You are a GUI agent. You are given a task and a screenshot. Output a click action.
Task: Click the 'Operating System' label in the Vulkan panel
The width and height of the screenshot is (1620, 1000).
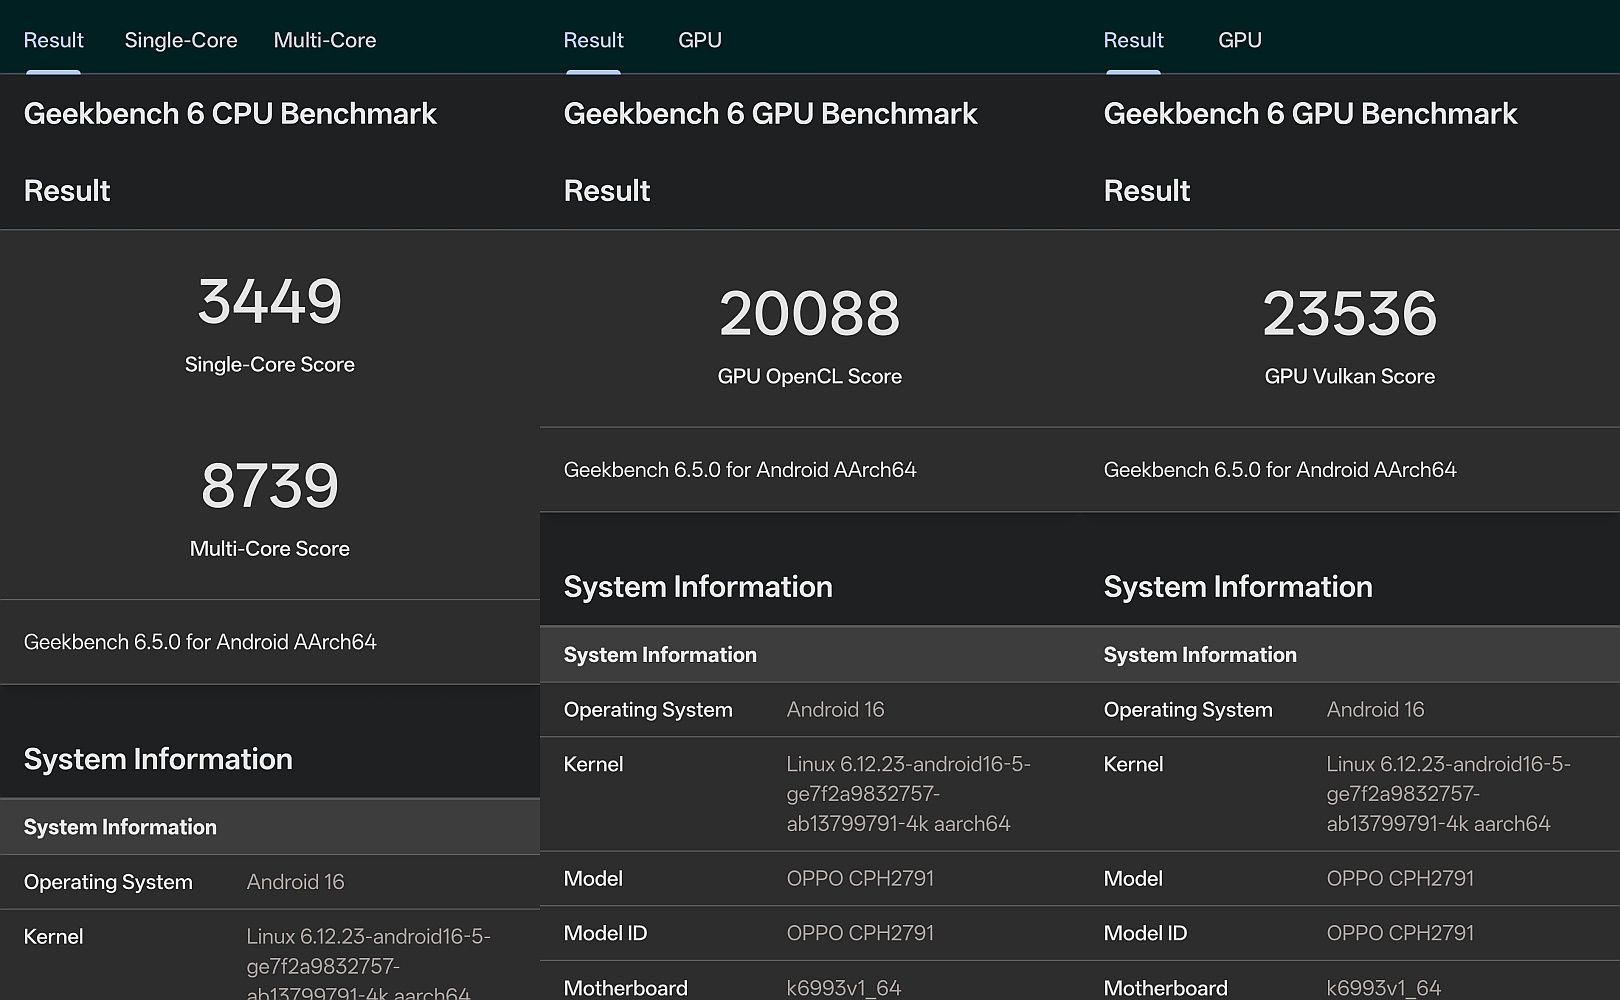click(x=1188, y=710)
